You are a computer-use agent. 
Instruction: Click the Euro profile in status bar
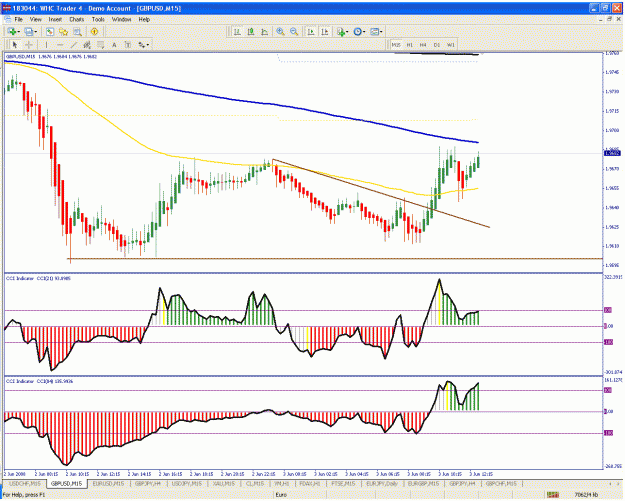point(281,495)
